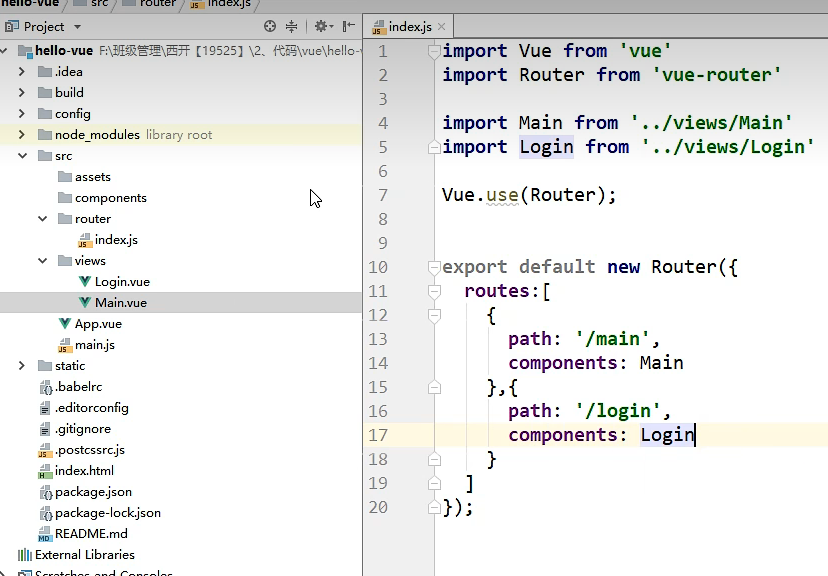The width and height of the screenshot is (828, 576).
Task: Click 'routes' property on line 11
Action: (497, 291)
